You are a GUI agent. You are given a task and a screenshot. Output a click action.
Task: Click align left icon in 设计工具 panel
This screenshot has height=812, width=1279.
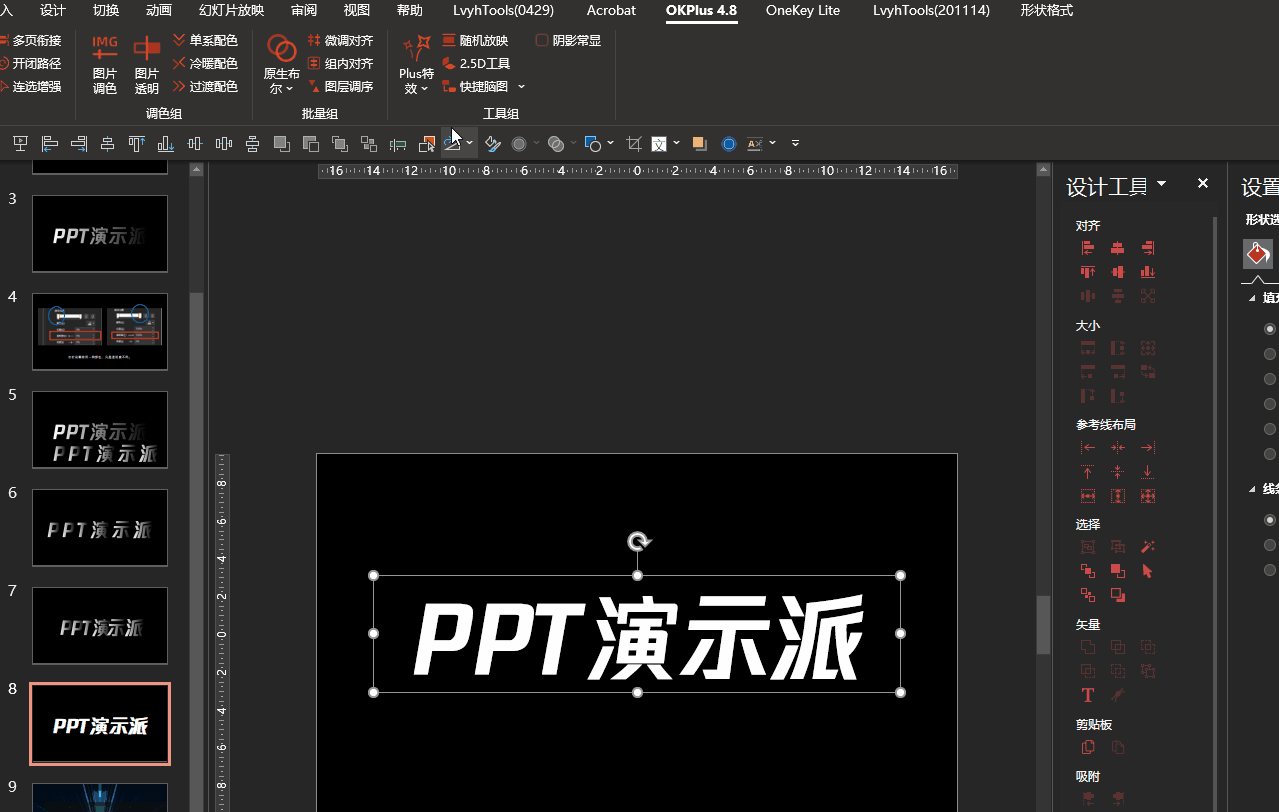(x=1088, y=248)
